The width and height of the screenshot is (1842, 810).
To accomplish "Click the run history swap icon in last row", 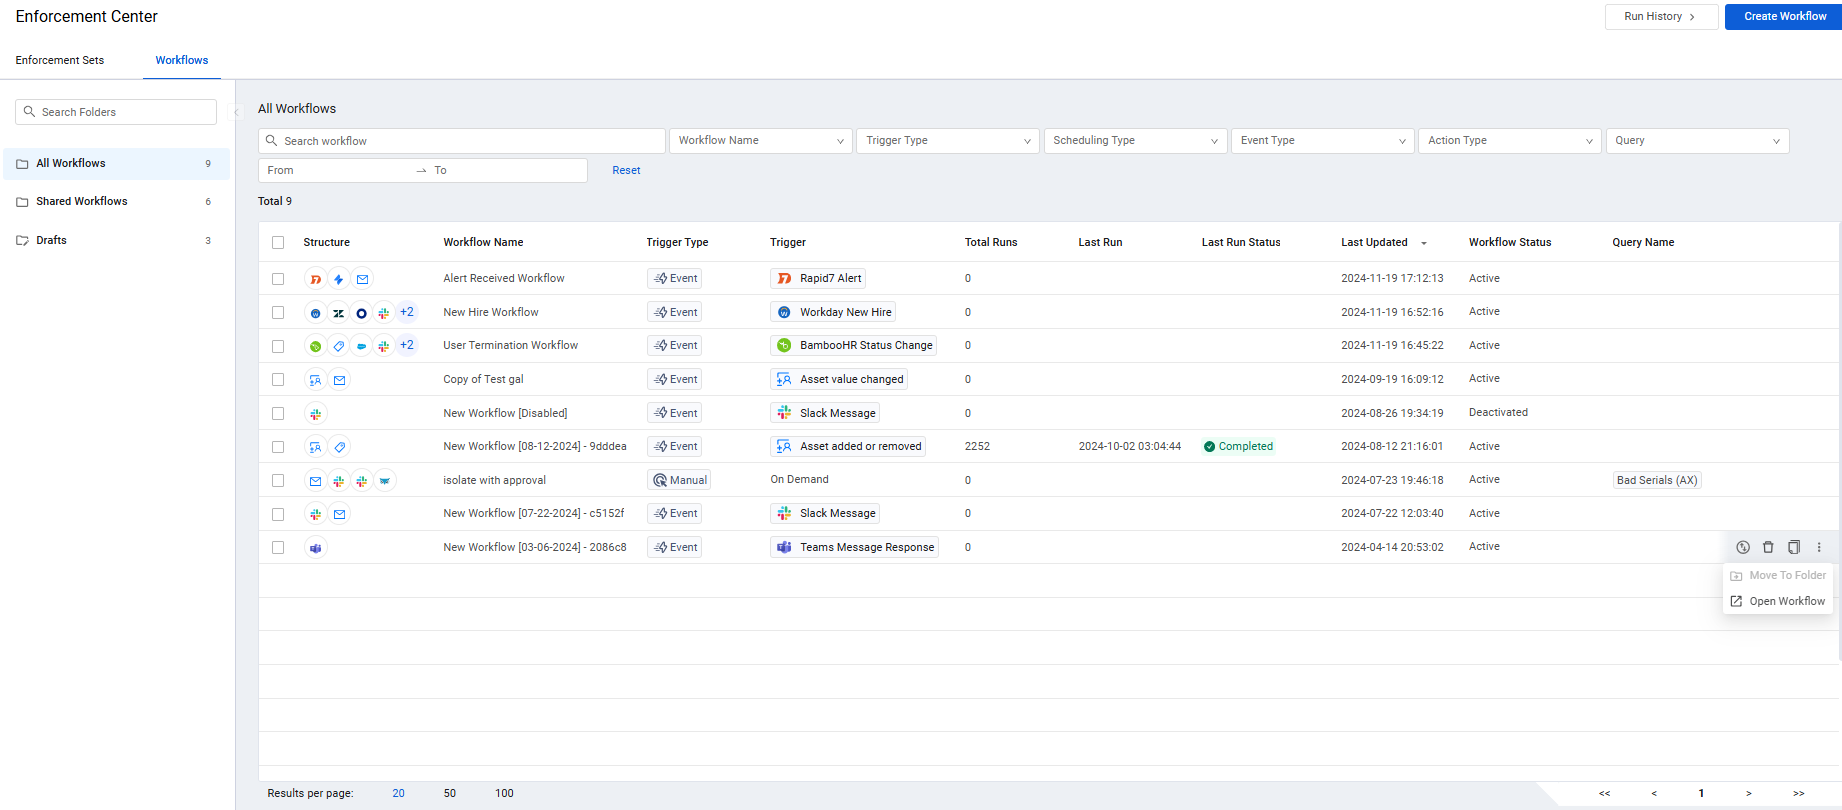I will point(1743,547).
